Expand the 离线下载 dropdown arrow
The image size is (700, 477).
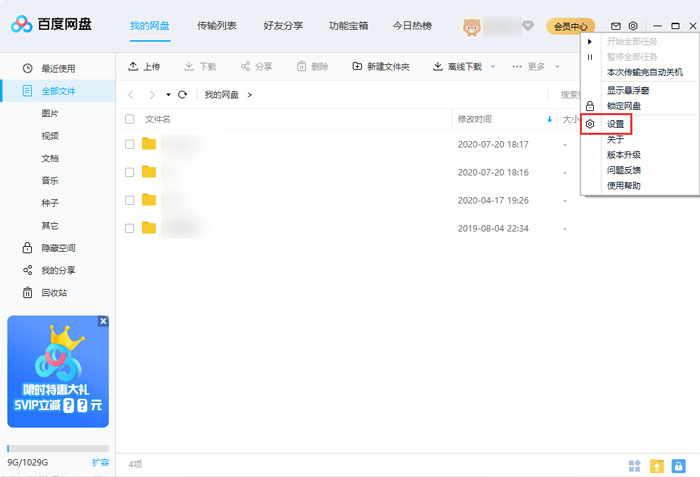click(x=491, y=67)
